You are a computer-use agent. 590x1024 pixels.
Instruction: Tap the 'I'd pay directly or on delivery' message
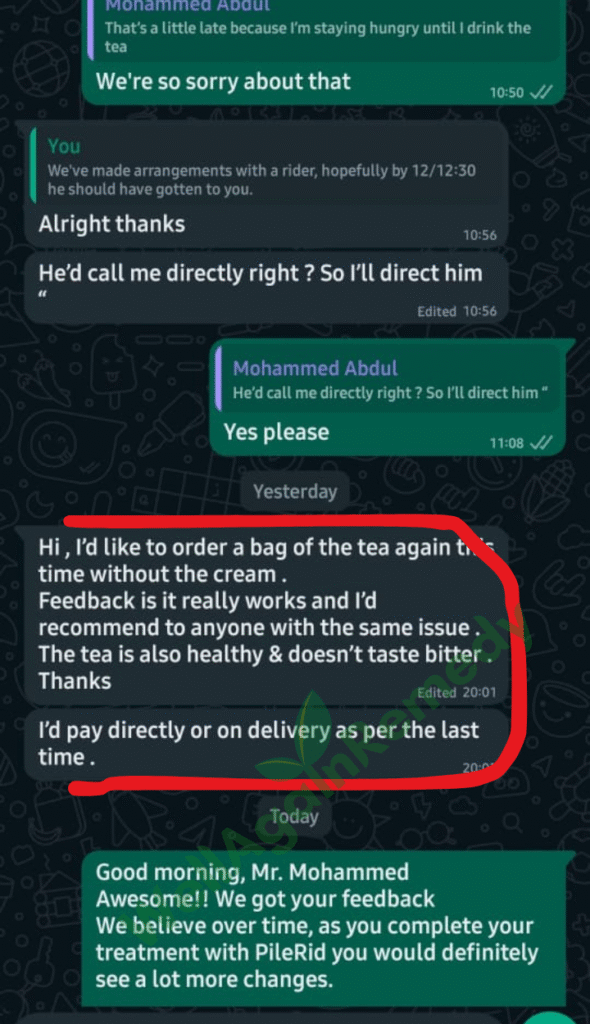point(267,744)
